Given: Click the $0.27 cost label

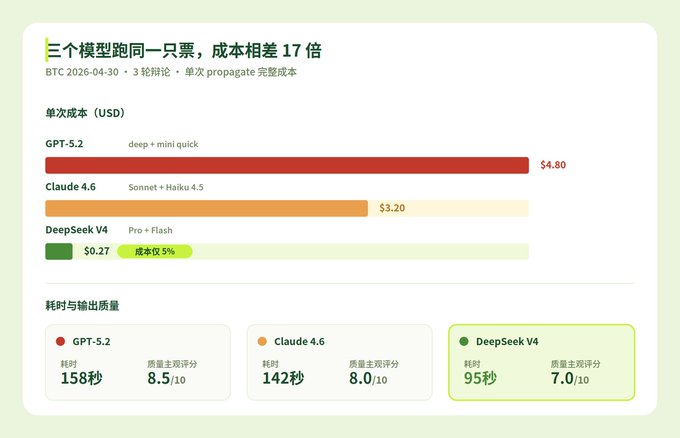Looking at the screenshot, I should click(96, 251).
